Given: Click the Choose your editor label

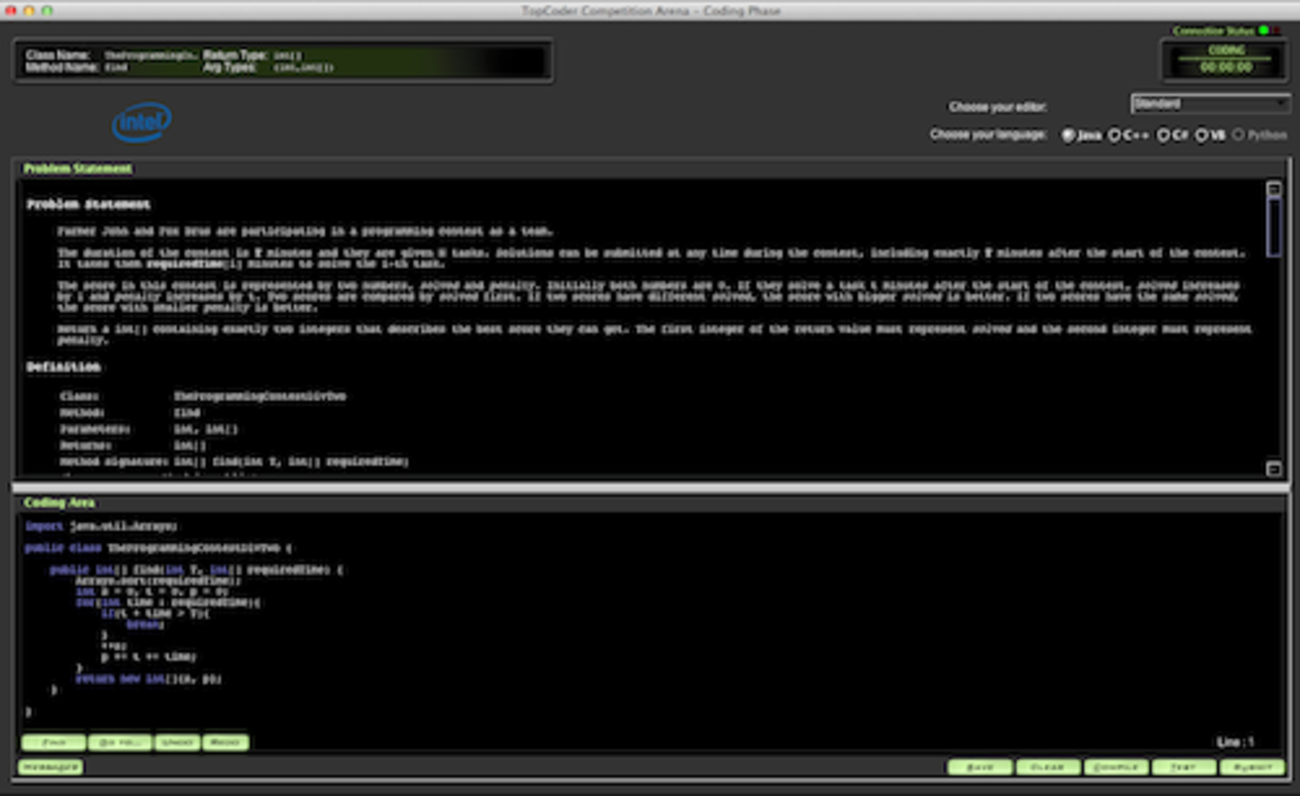Looking at the screenshot, I should [998, 107].
